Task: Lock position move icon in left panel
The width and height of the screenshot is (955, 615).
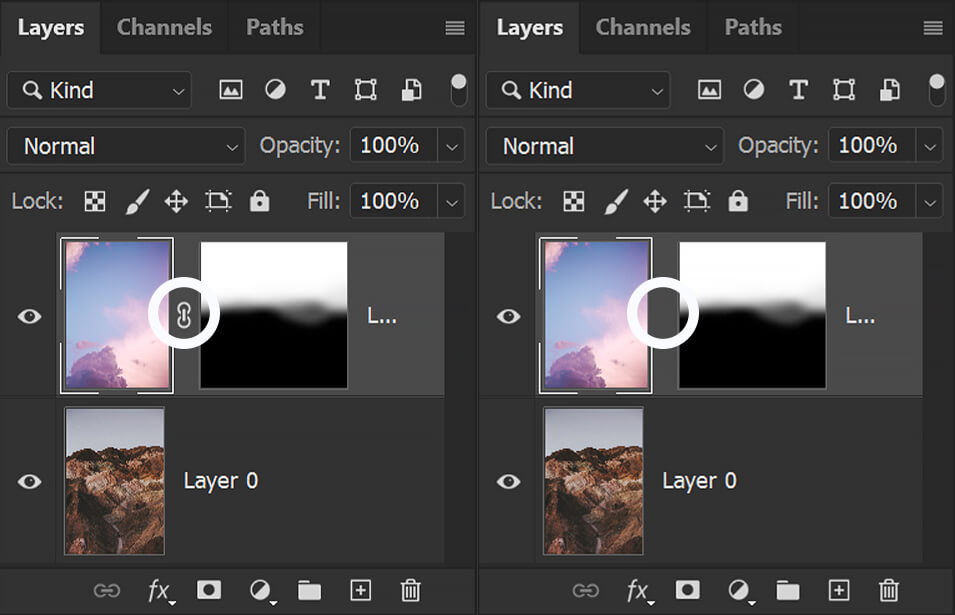Action: click(176, 201)
